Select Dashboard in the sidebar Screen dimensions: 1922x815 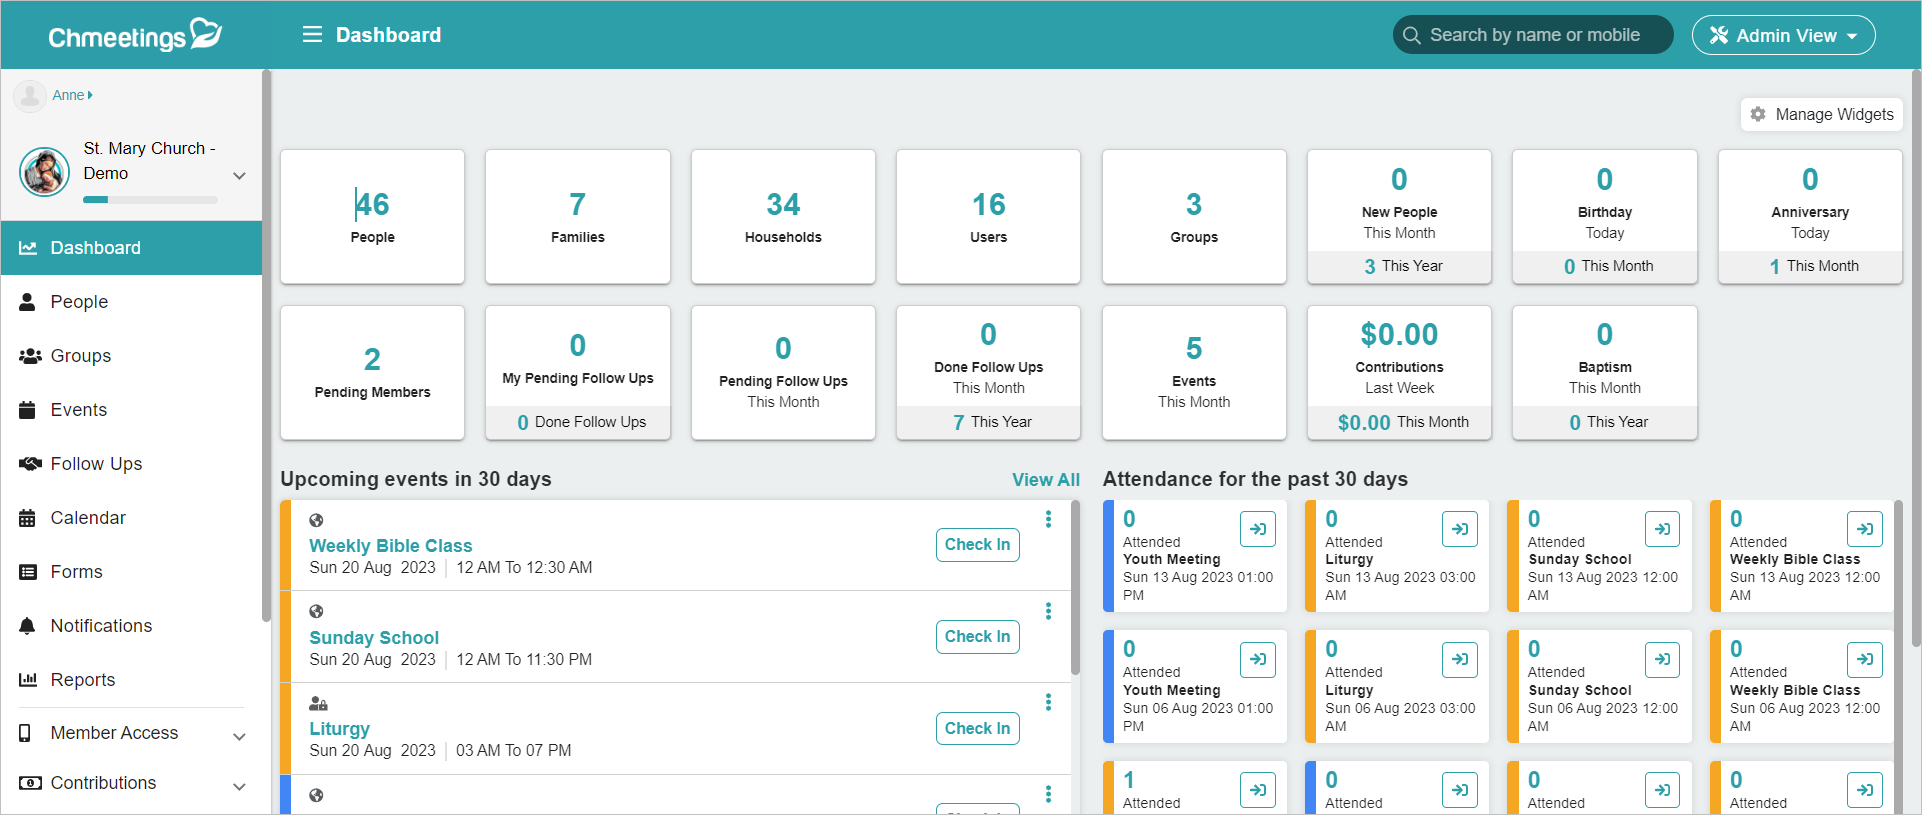click(131, 248)
